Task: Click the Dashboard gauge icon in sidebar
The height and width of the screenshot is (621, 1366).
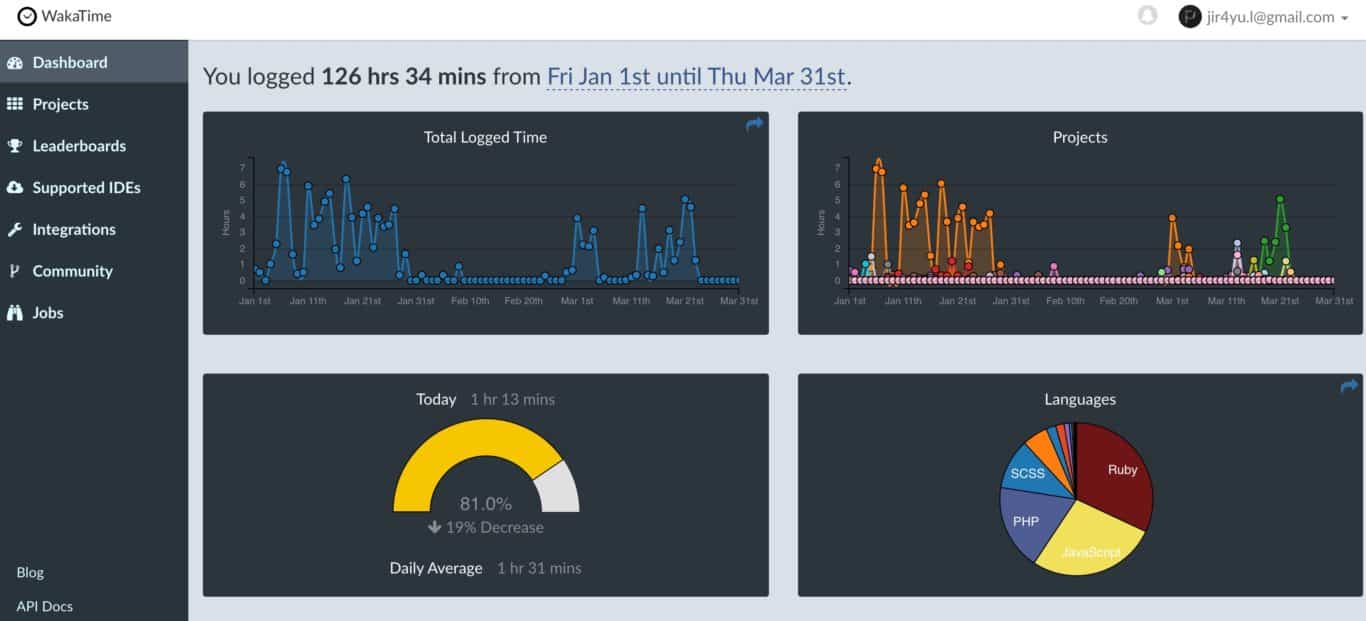Action: pyautogui.click(x=15, y=62)
